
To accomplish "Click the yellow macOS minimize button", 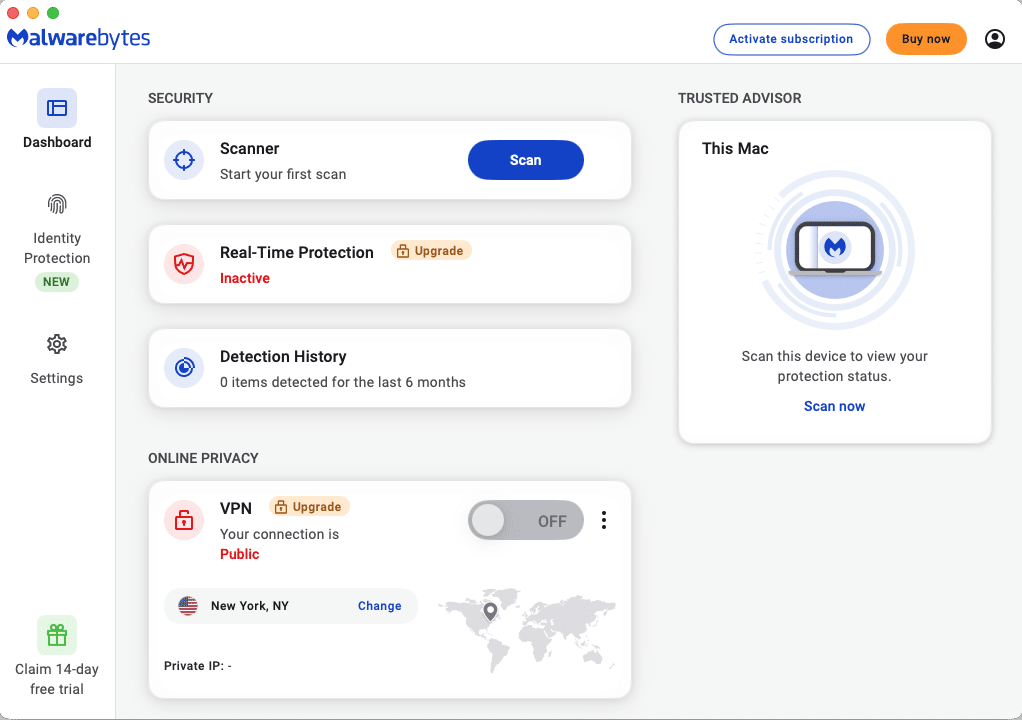I will click(x=33, y=13).
